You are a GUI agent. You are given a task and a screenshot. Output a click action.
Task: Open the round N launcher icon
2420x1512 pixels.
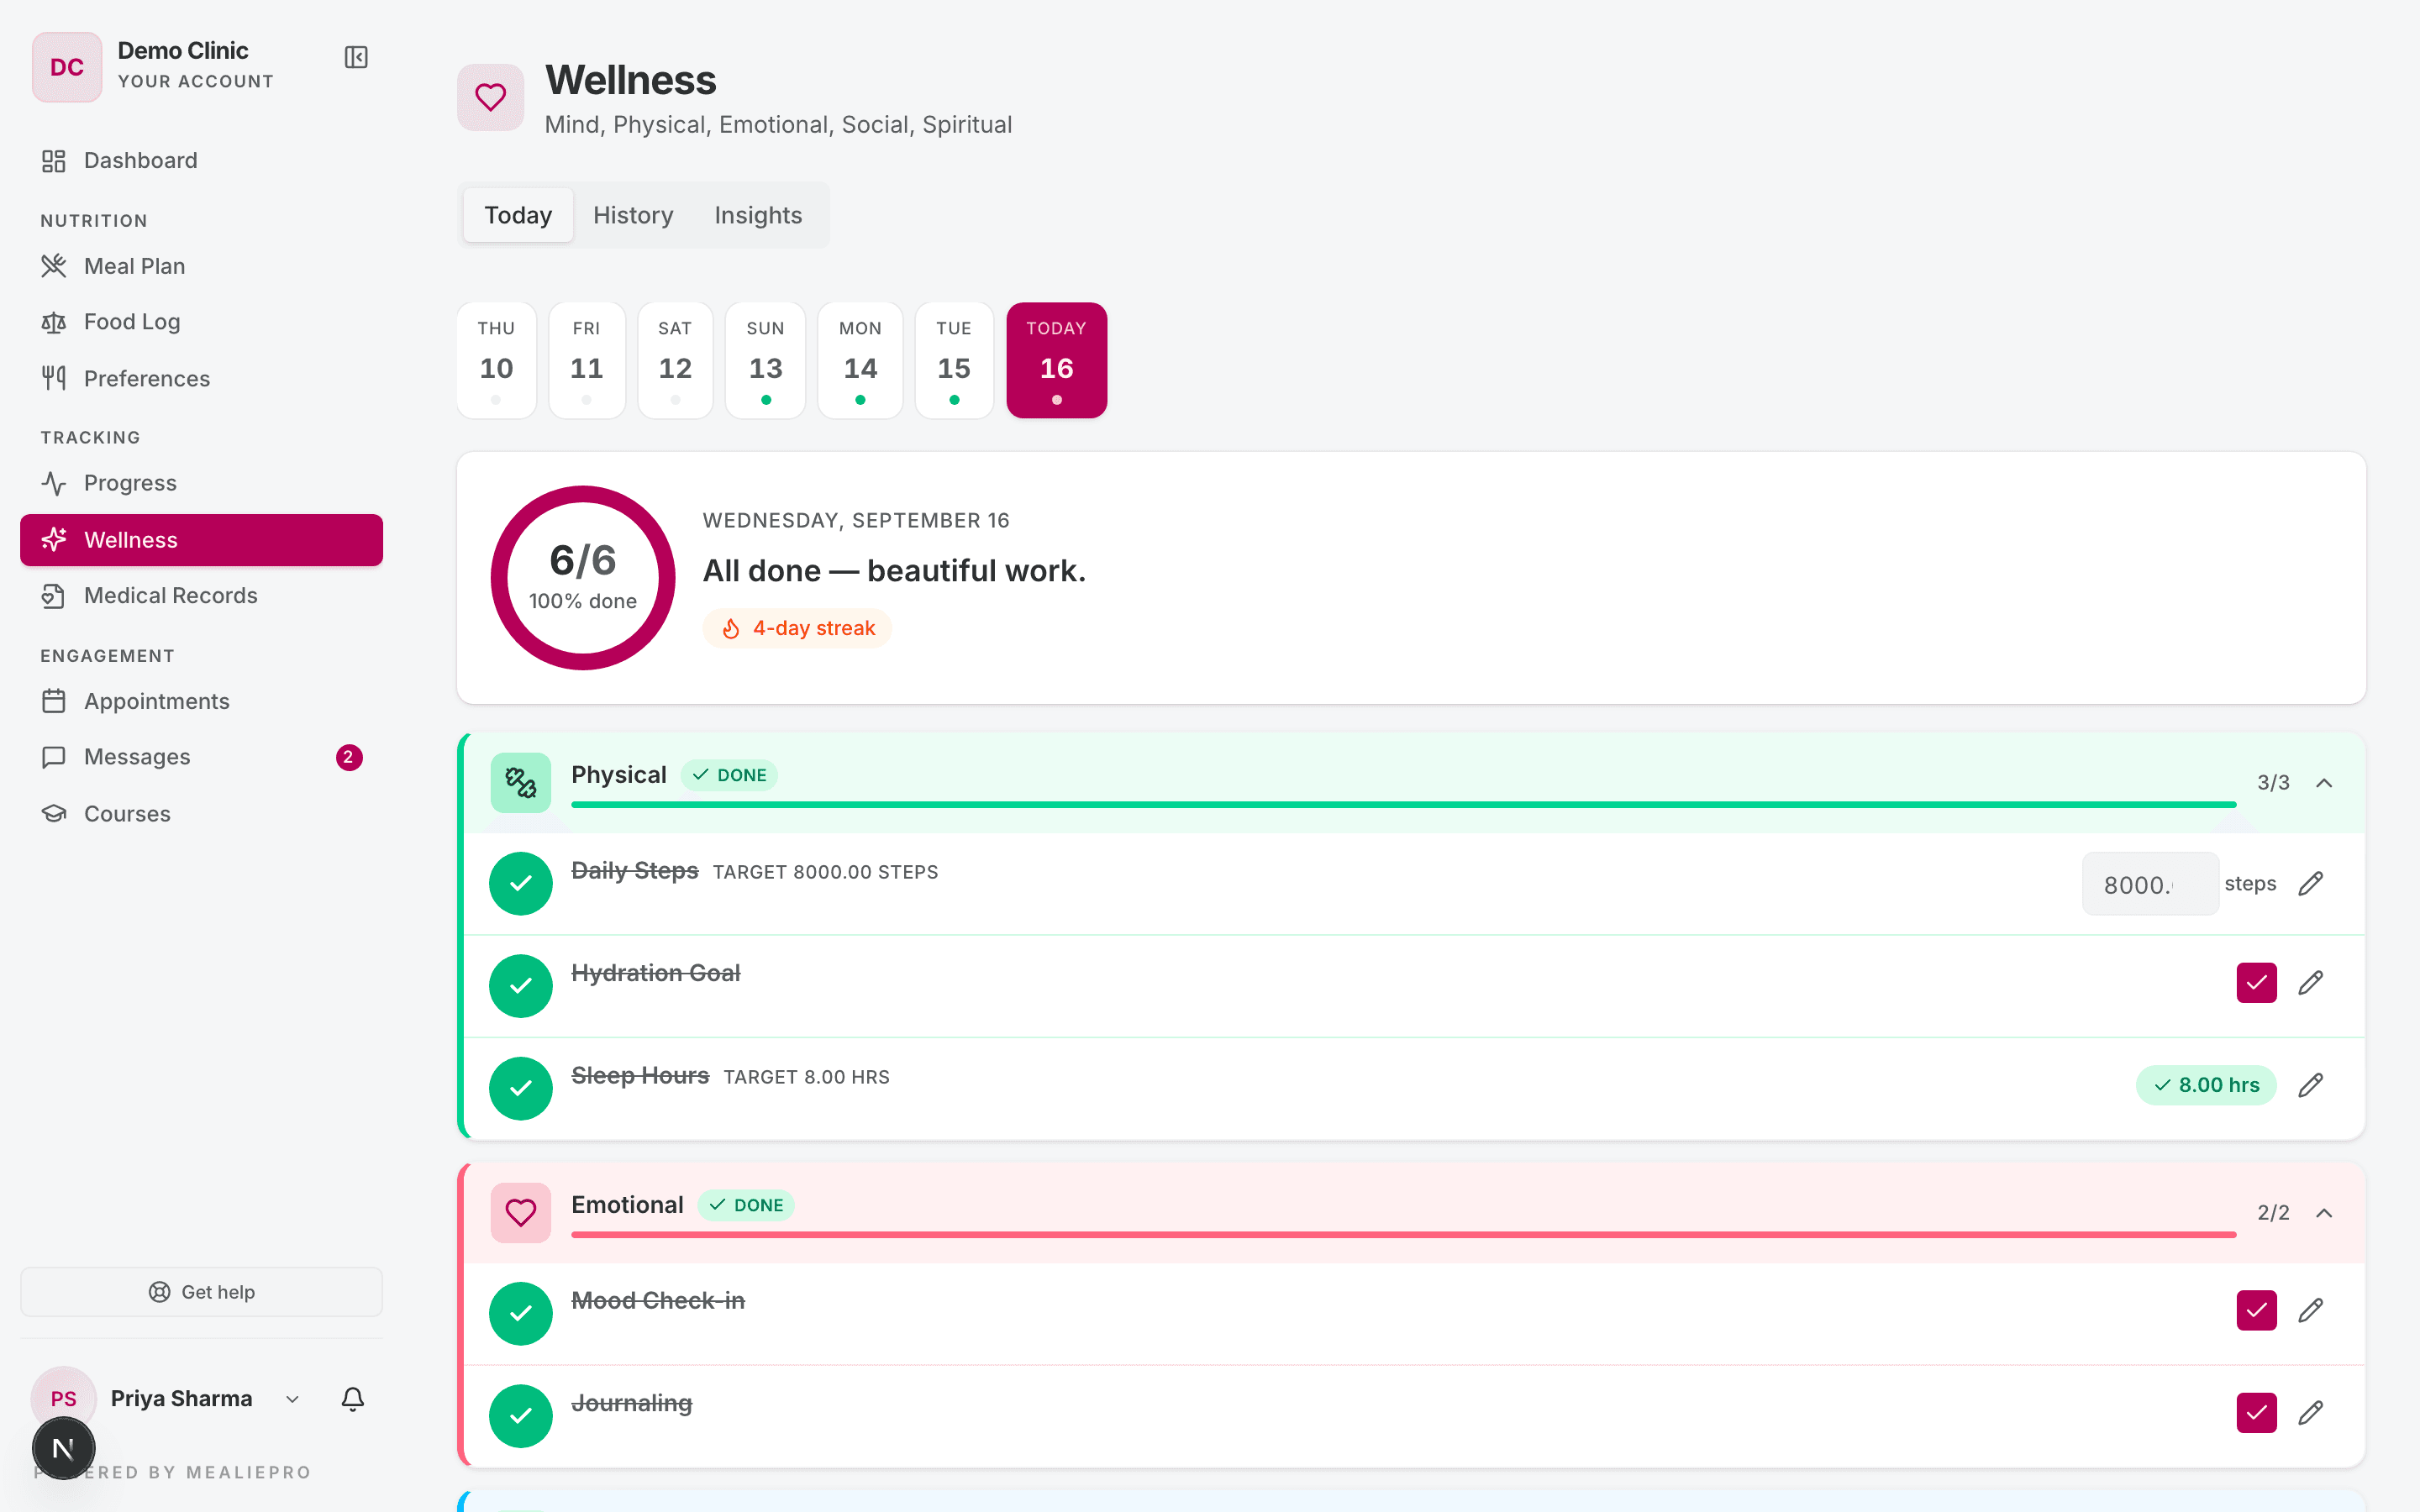(63, 1448)
